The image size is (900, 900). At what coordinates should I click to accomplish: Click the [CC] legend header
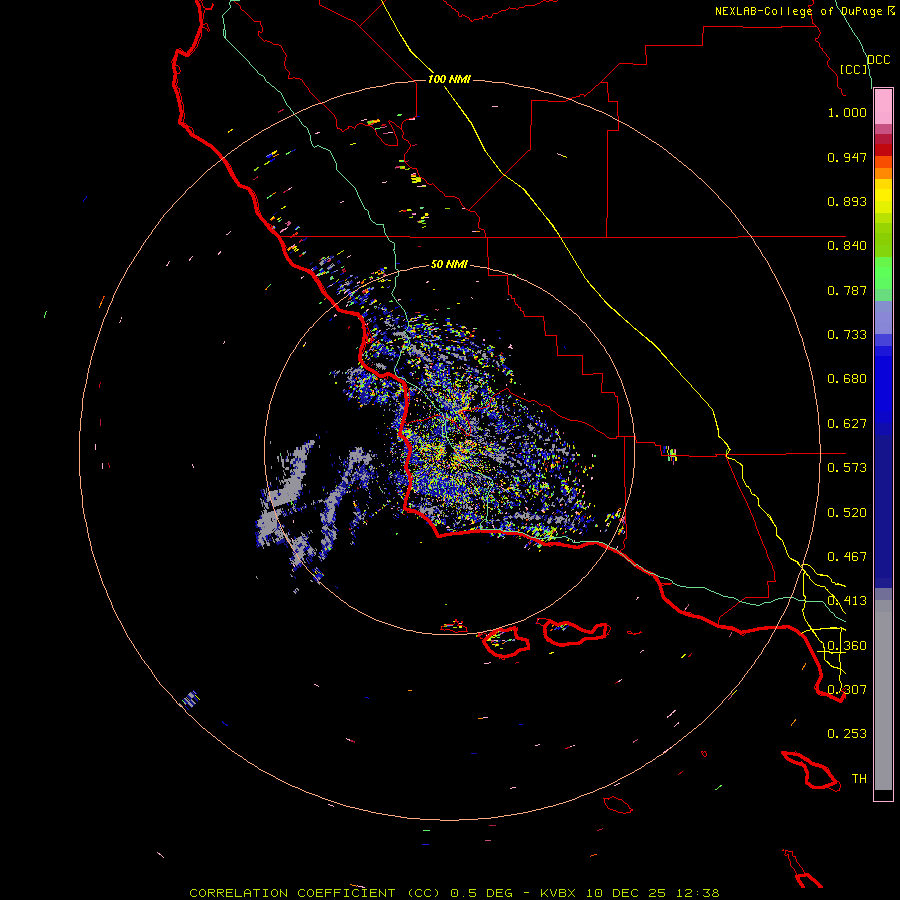(x=854, y=69)
